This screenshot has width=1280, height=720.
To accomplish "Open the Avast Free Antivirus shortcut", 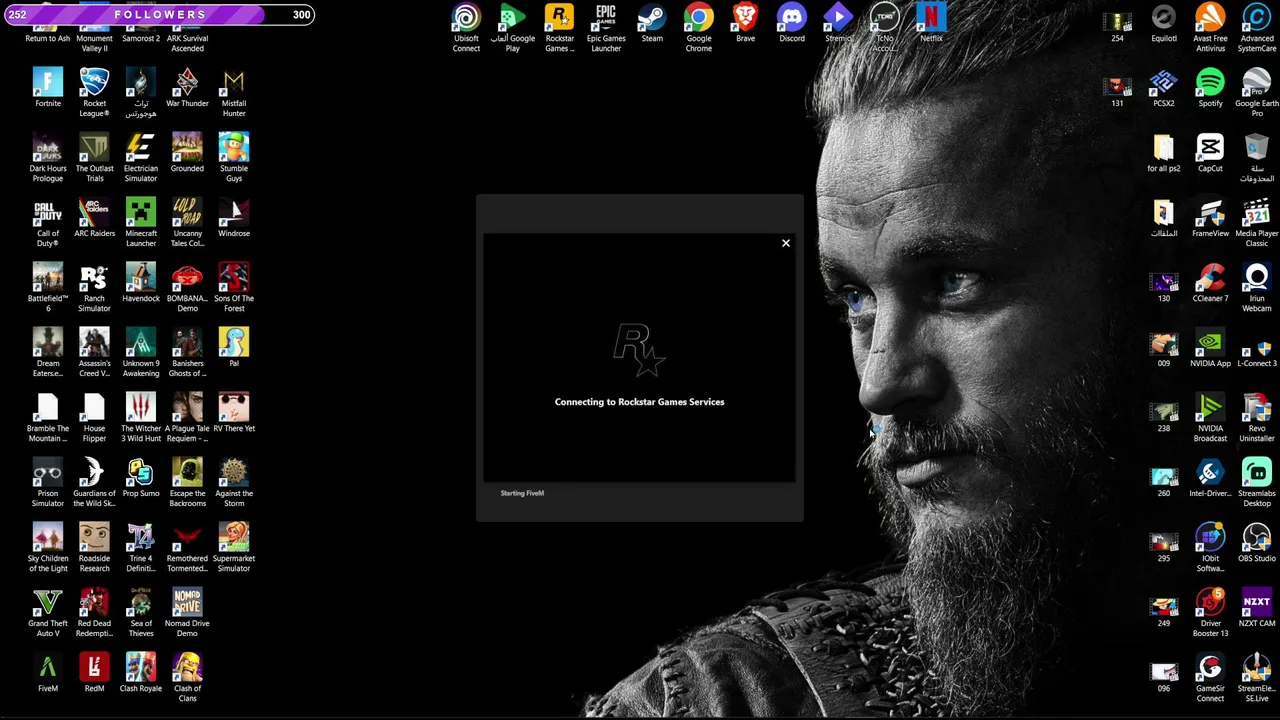I will 1210,27.
